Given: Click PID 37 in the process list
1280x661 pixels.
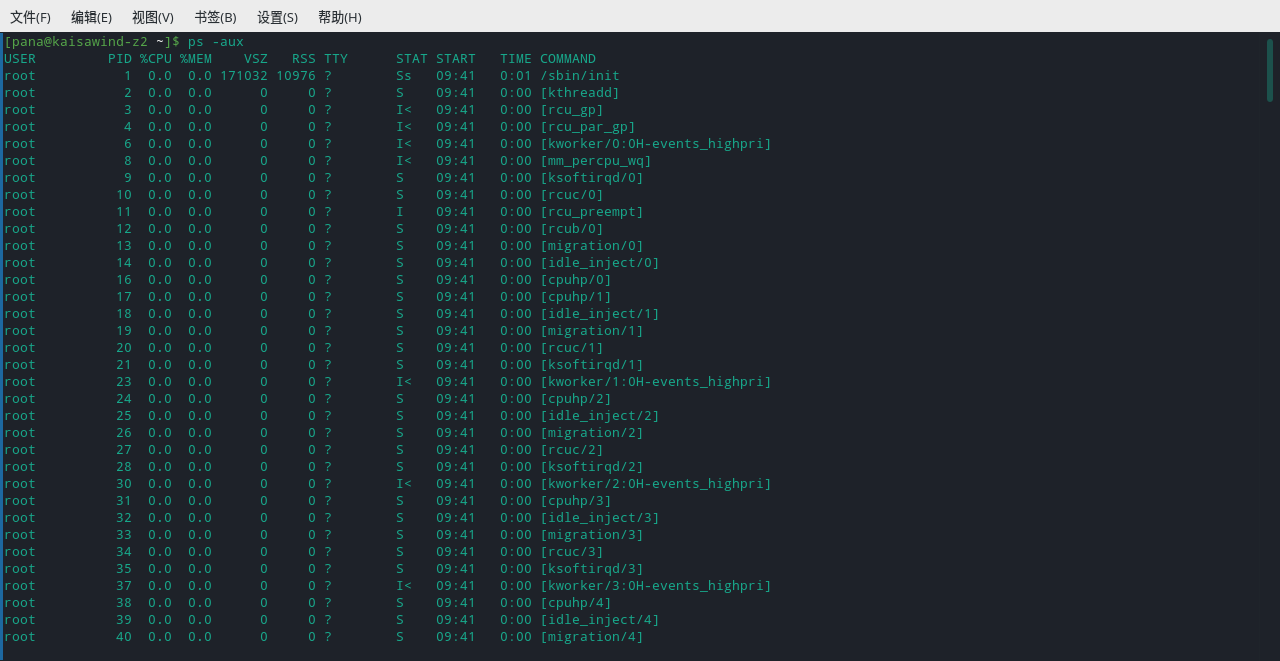Looking at the screenshot, I should pos(124,585).
